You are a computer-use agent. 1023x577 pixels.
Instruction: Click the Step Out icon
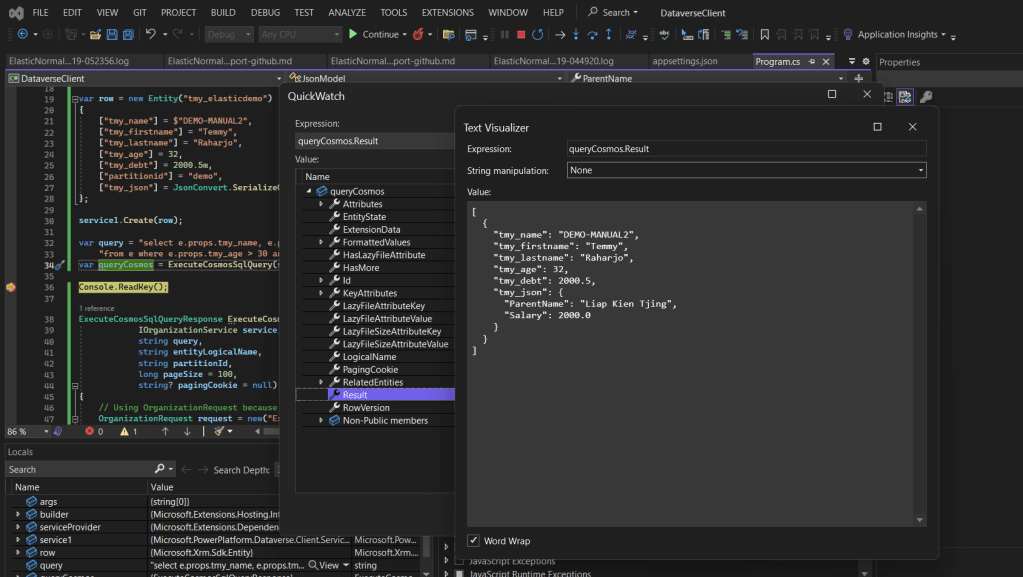point(609,34)
